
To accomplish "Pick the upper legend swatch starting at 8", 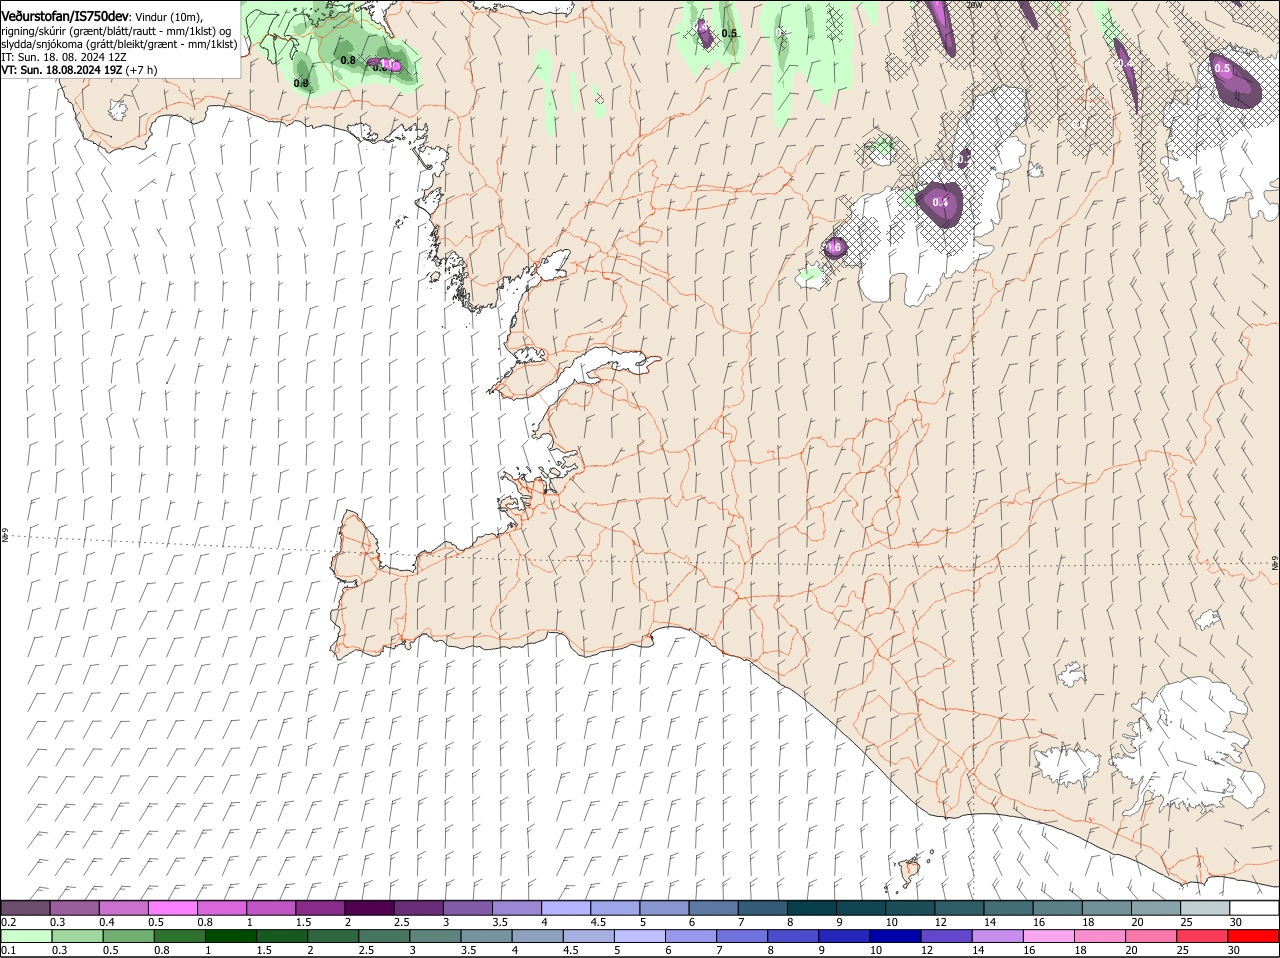I will coord(811,907).
